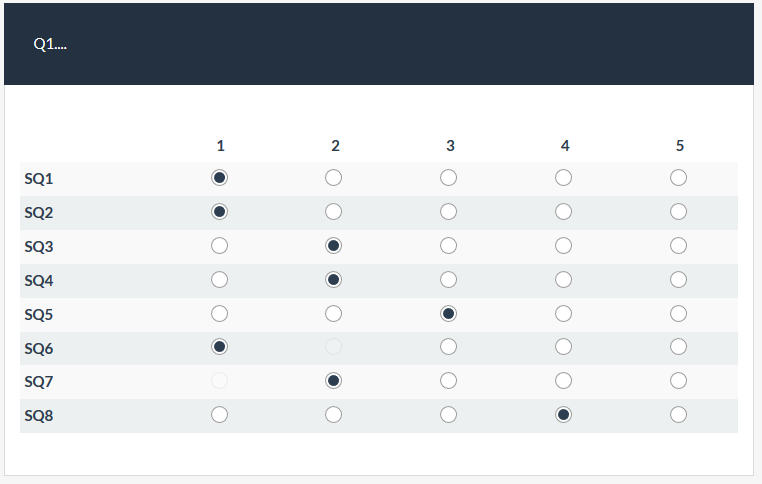Click the column 4 header

(565, 146)
